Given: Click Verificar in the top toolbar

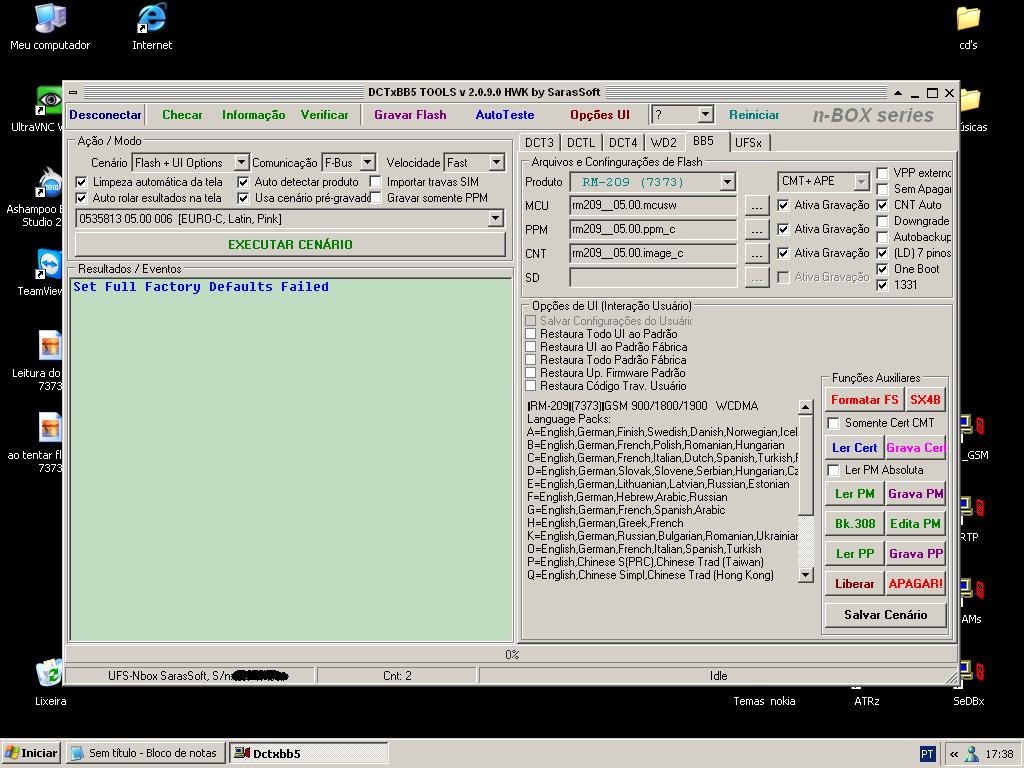Looking at the screenshot, I should (325, 115).
